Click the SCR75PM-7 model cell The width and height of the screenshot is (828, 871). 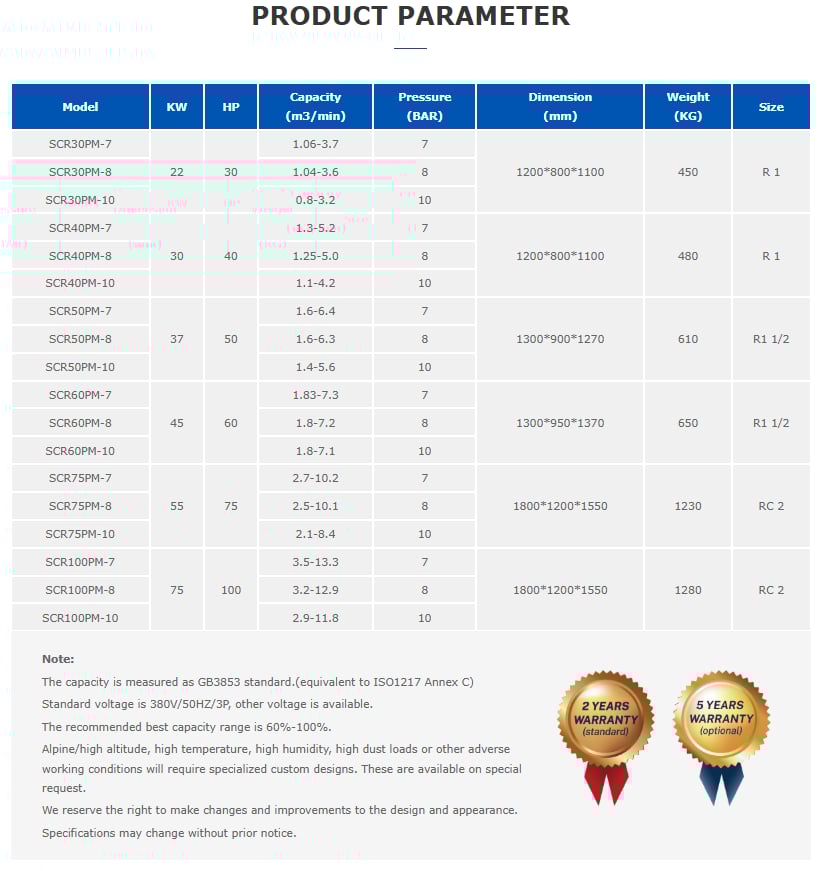pyautogui.click(x=80, y=478)
